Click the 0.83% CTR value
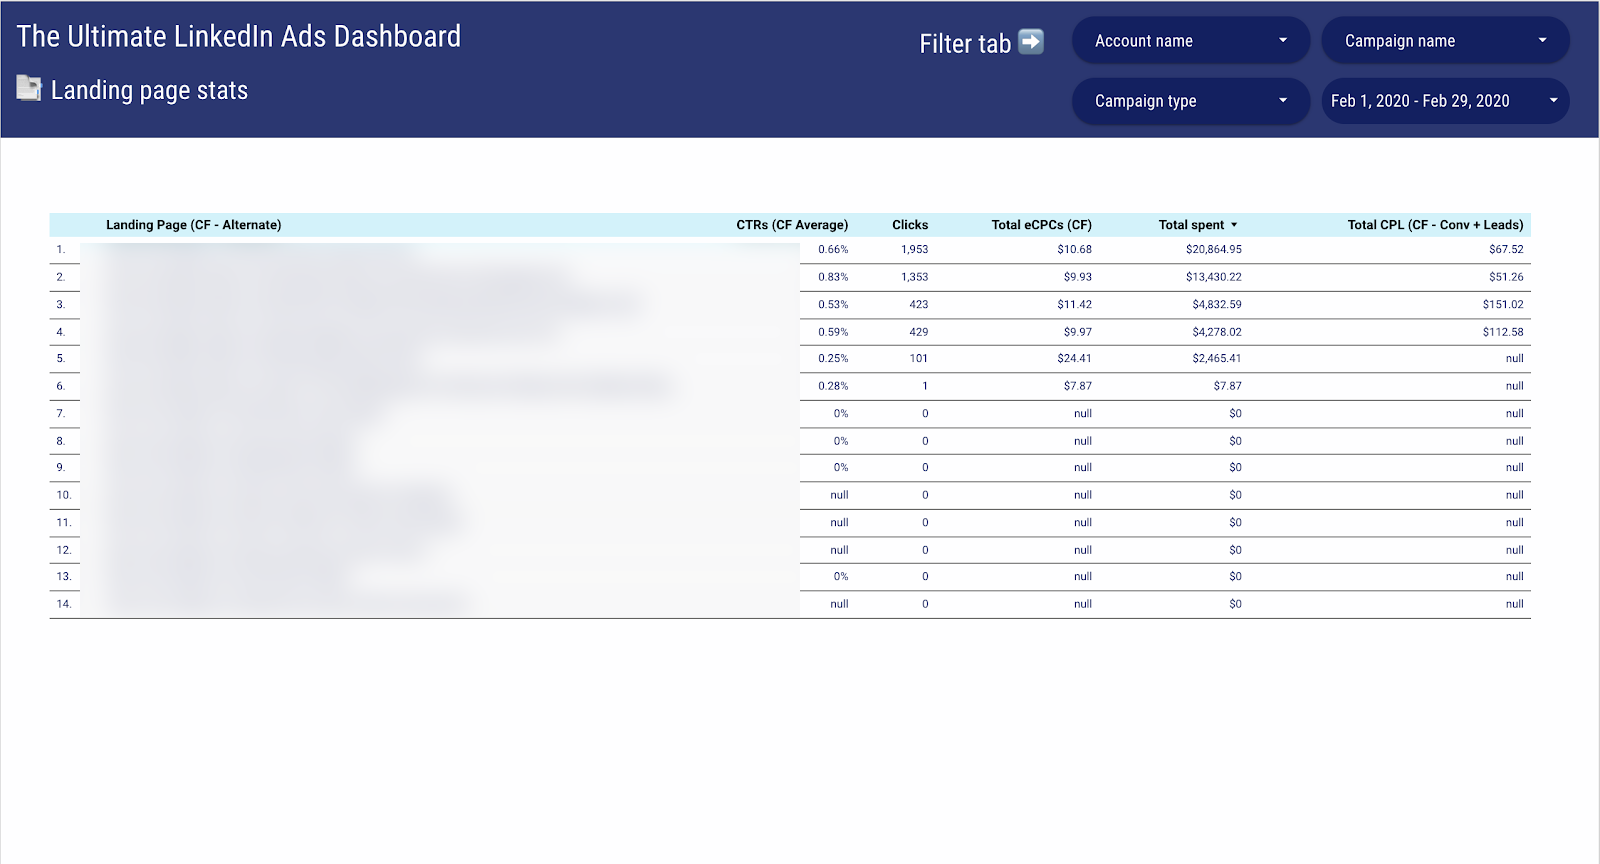This screenshot has height=864, width=1600. pos(832,277)
